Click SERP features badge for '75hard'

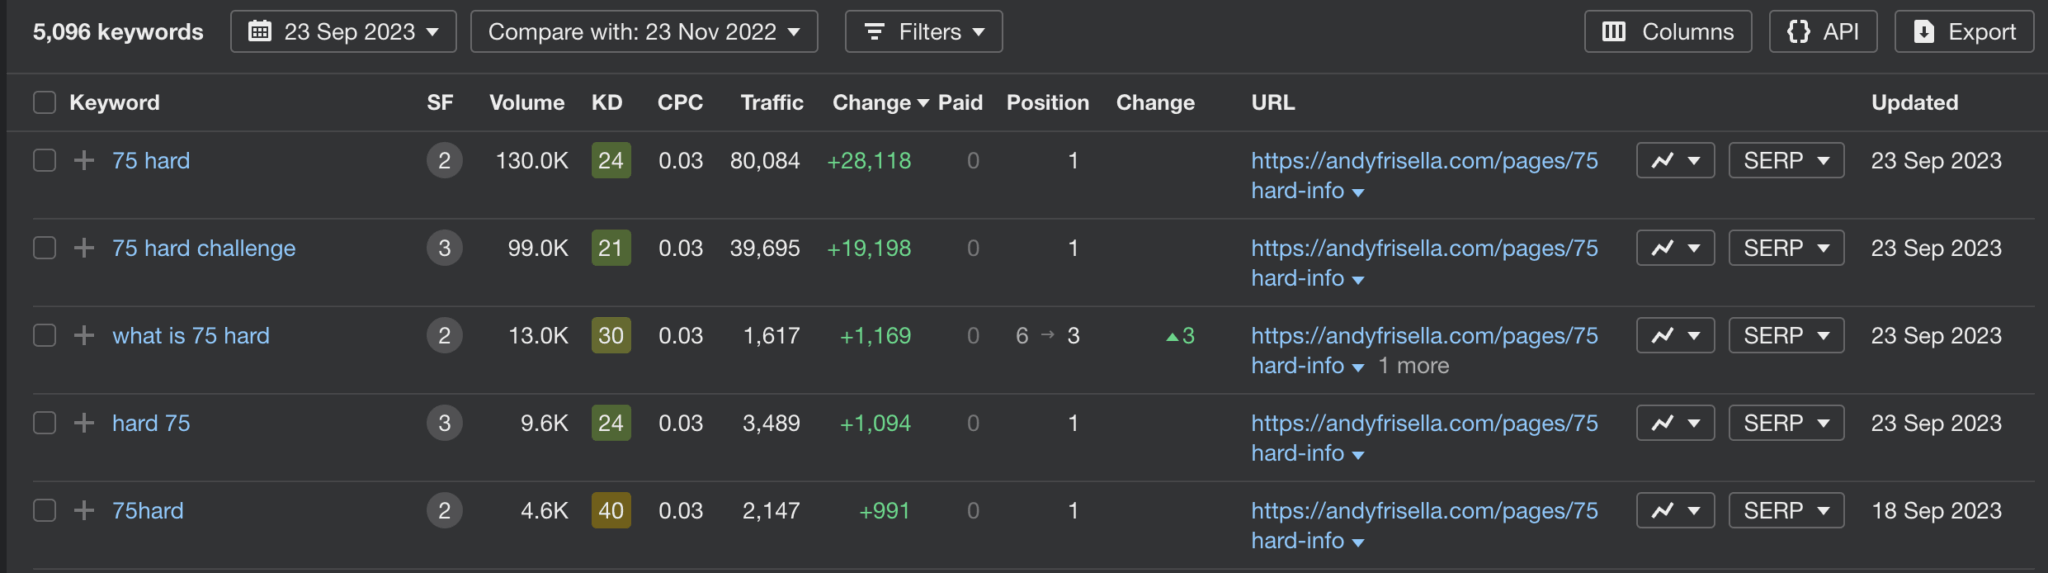coord(444,510)
